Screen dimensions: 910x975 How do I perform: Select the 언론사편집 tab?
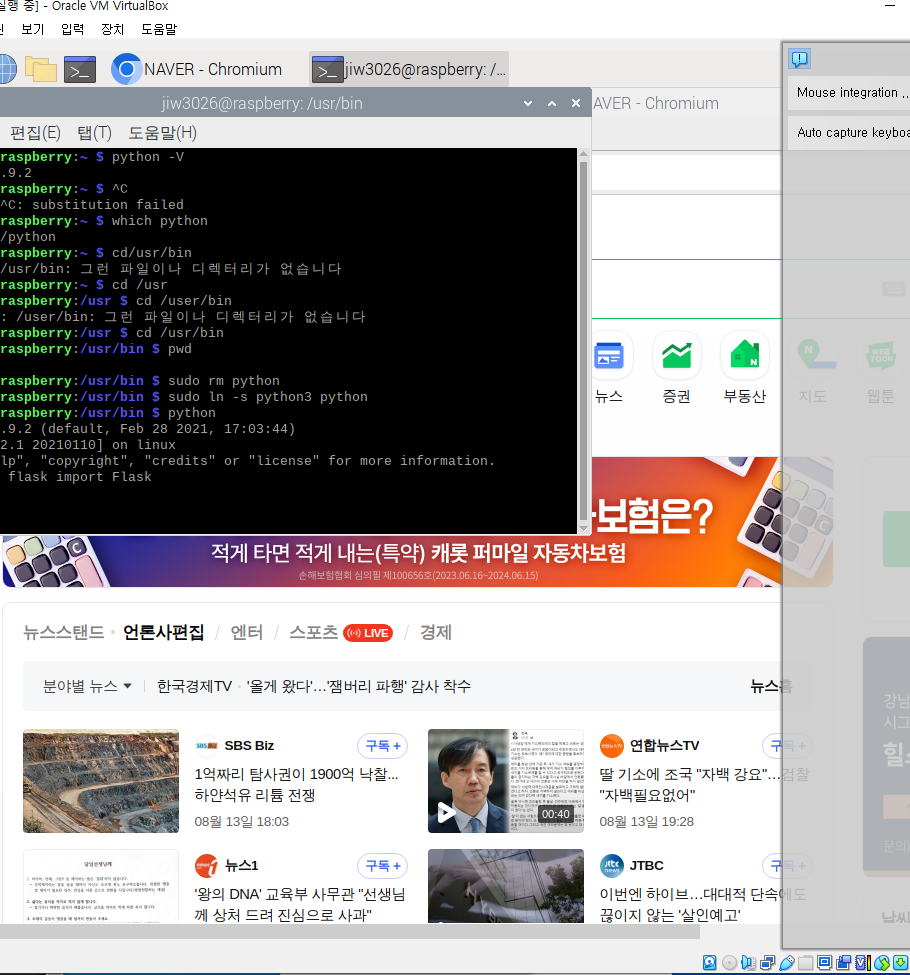click(x=164, y=632)
